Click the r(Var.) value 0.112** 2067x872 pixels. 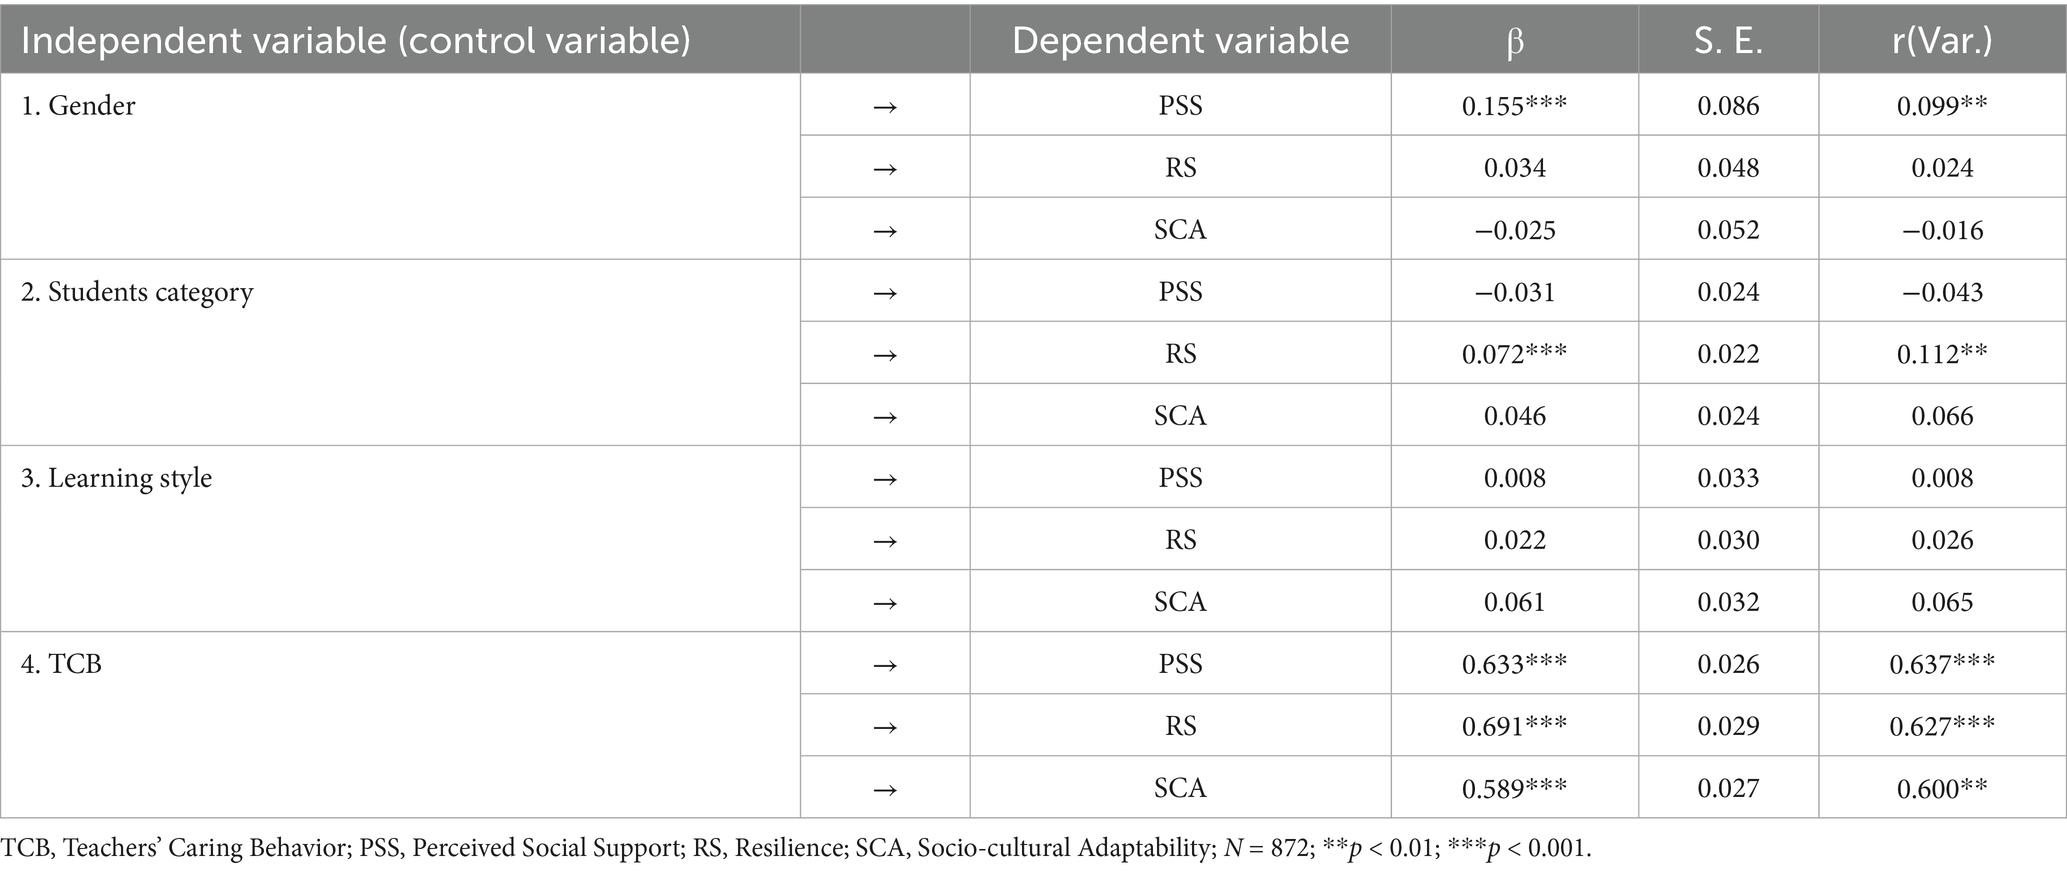tap(1941, 354)
